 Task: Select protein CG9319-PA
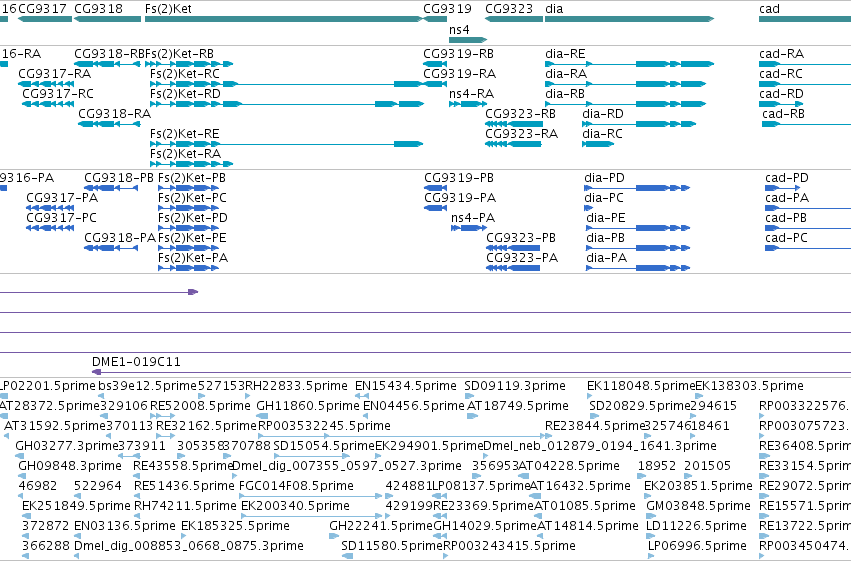pos(460,198)
